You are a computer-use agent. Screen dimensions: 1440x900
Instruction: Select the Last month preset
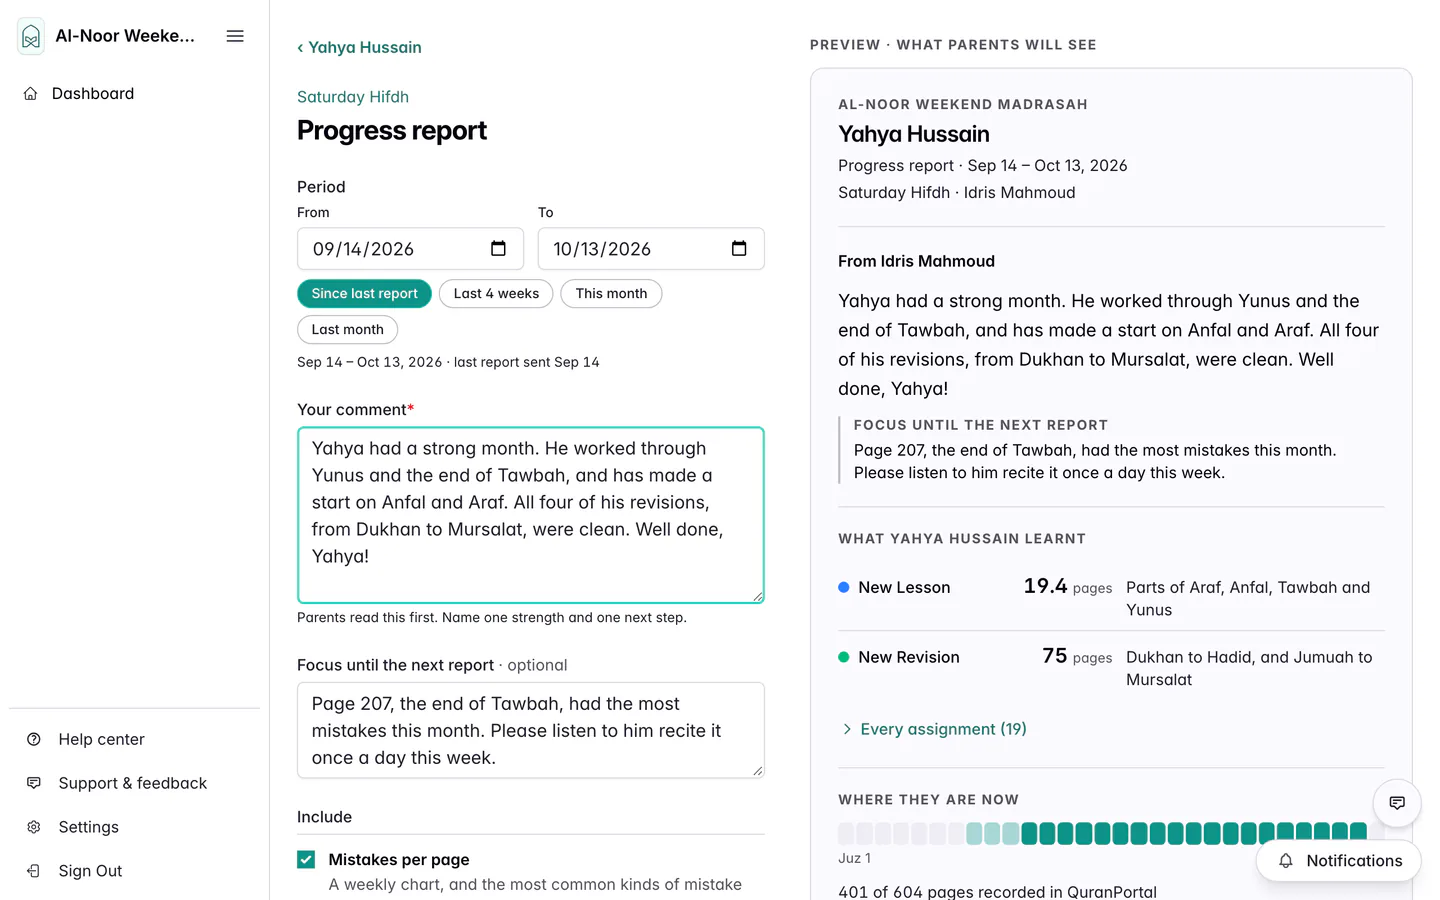[x=347, y=329]
